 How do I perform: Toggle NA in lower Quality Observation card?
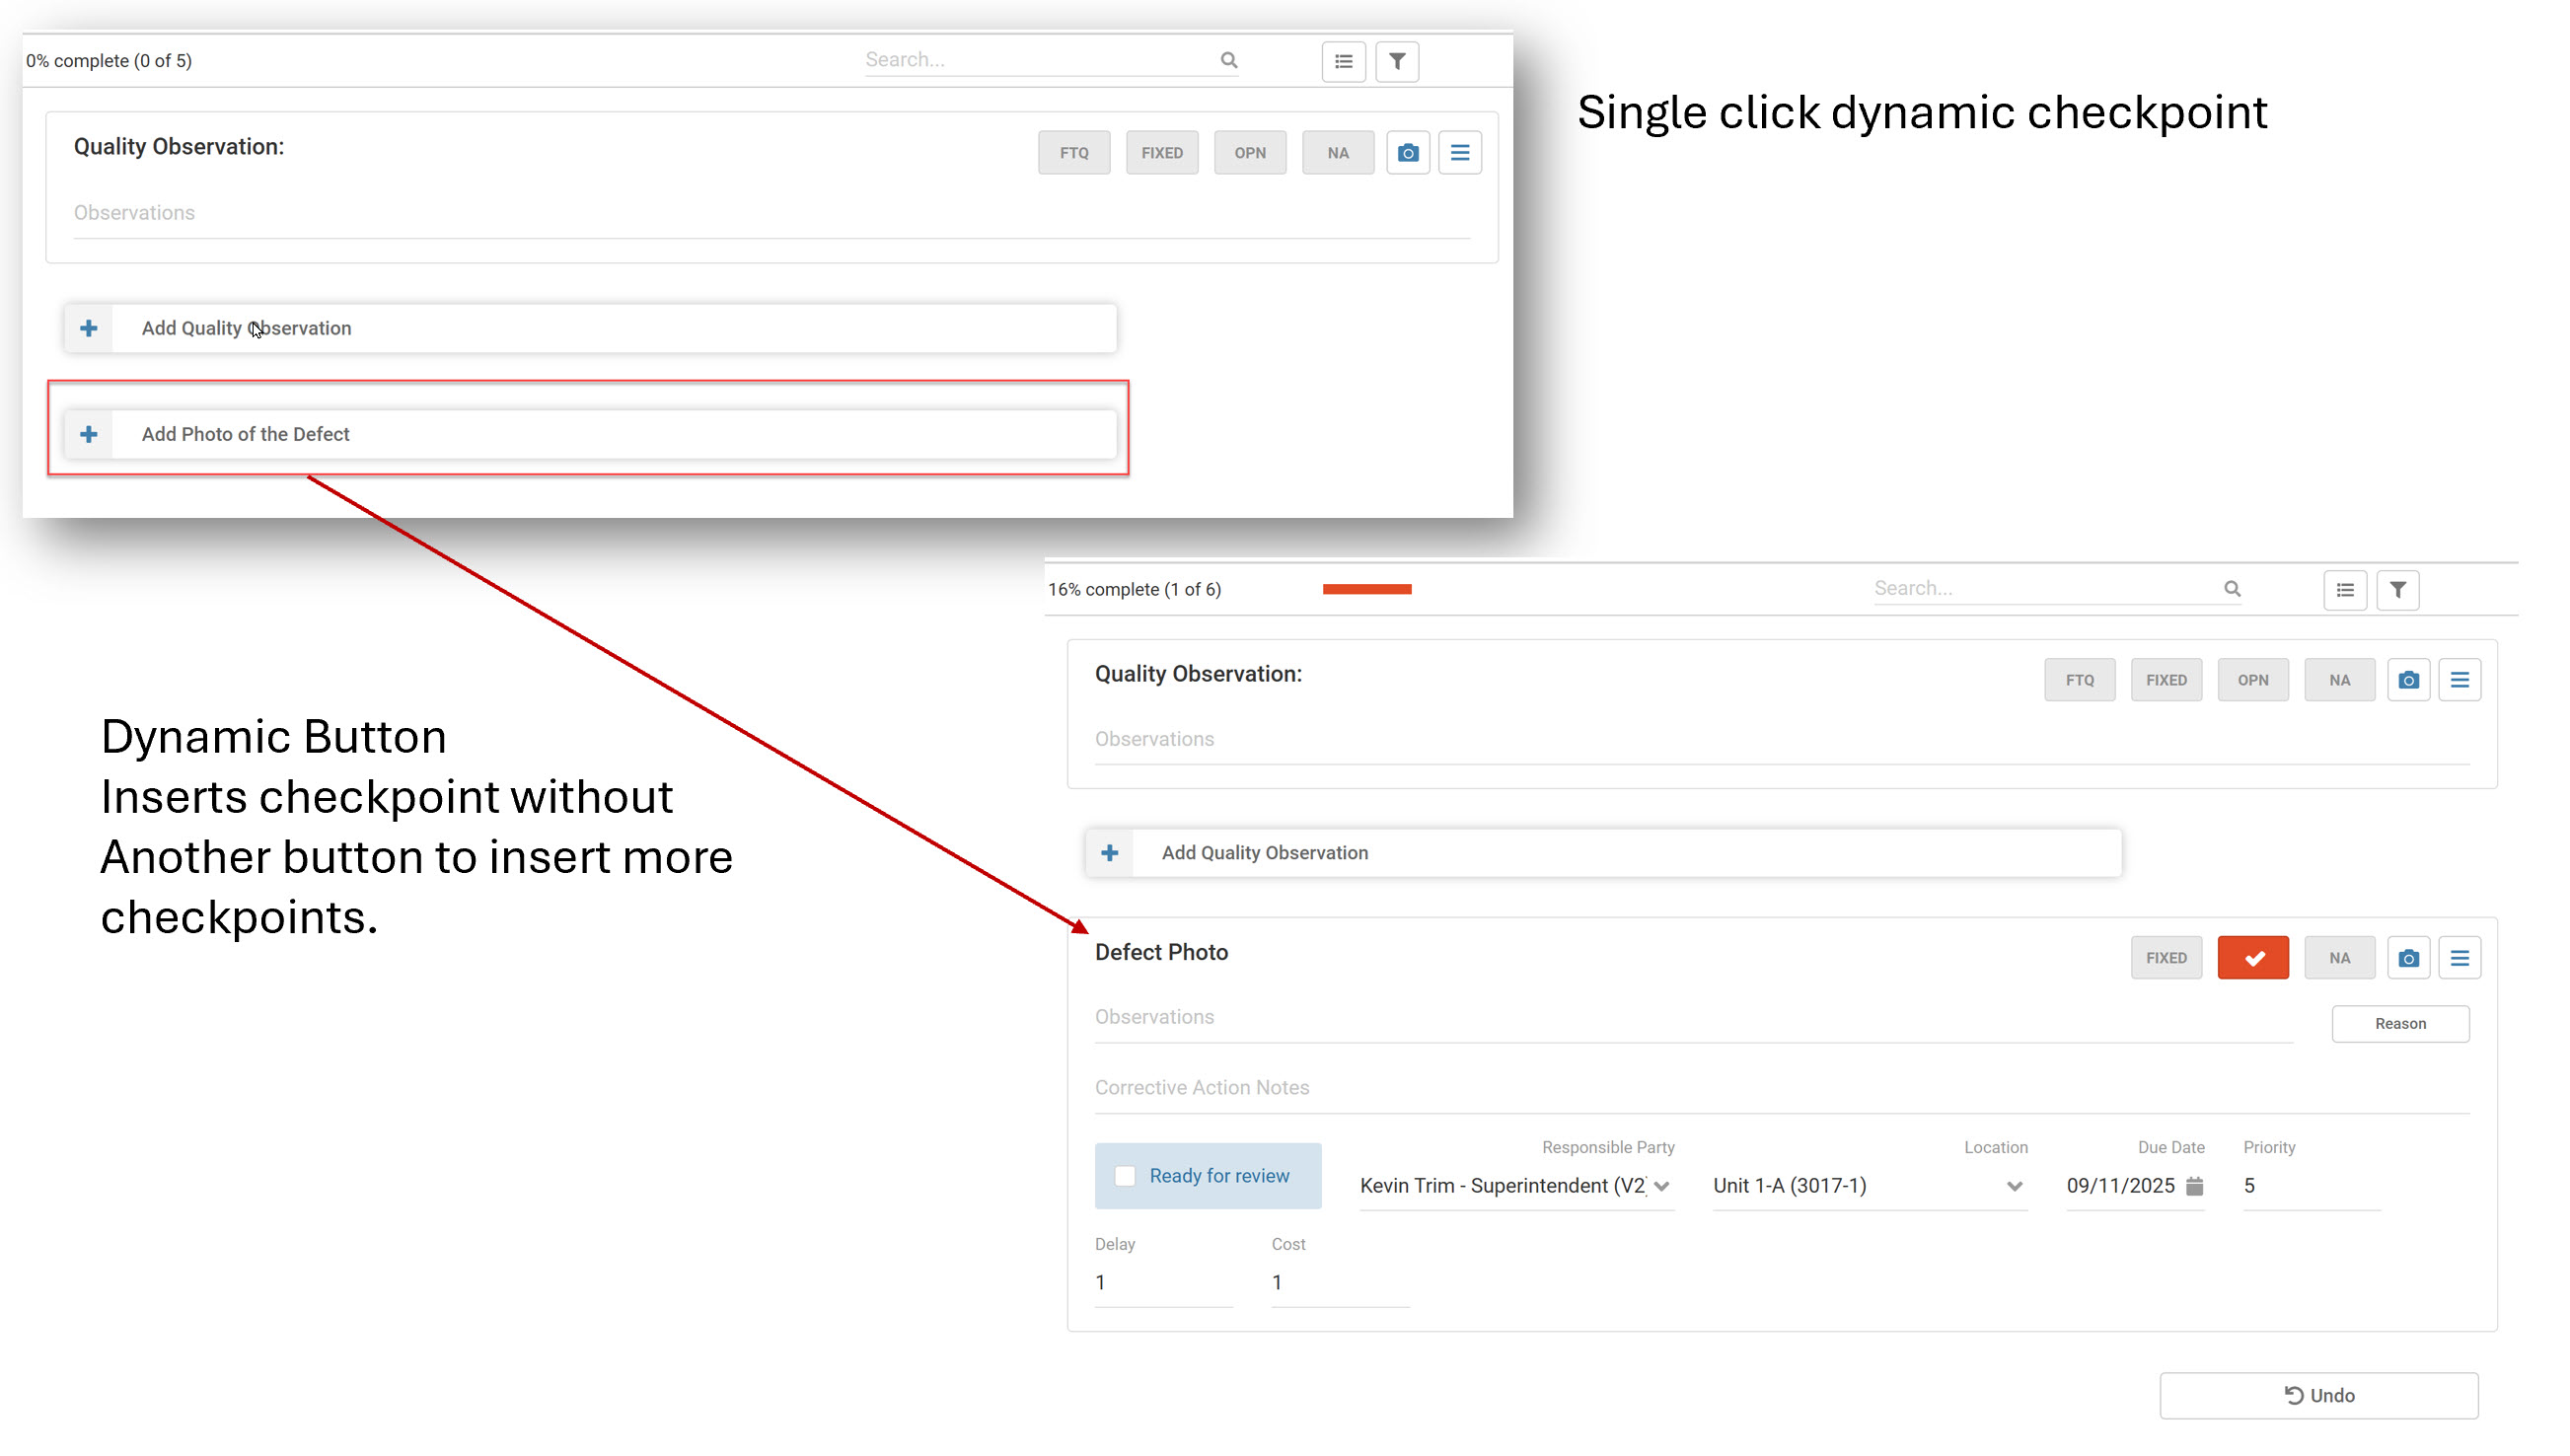click(2340, 680)
